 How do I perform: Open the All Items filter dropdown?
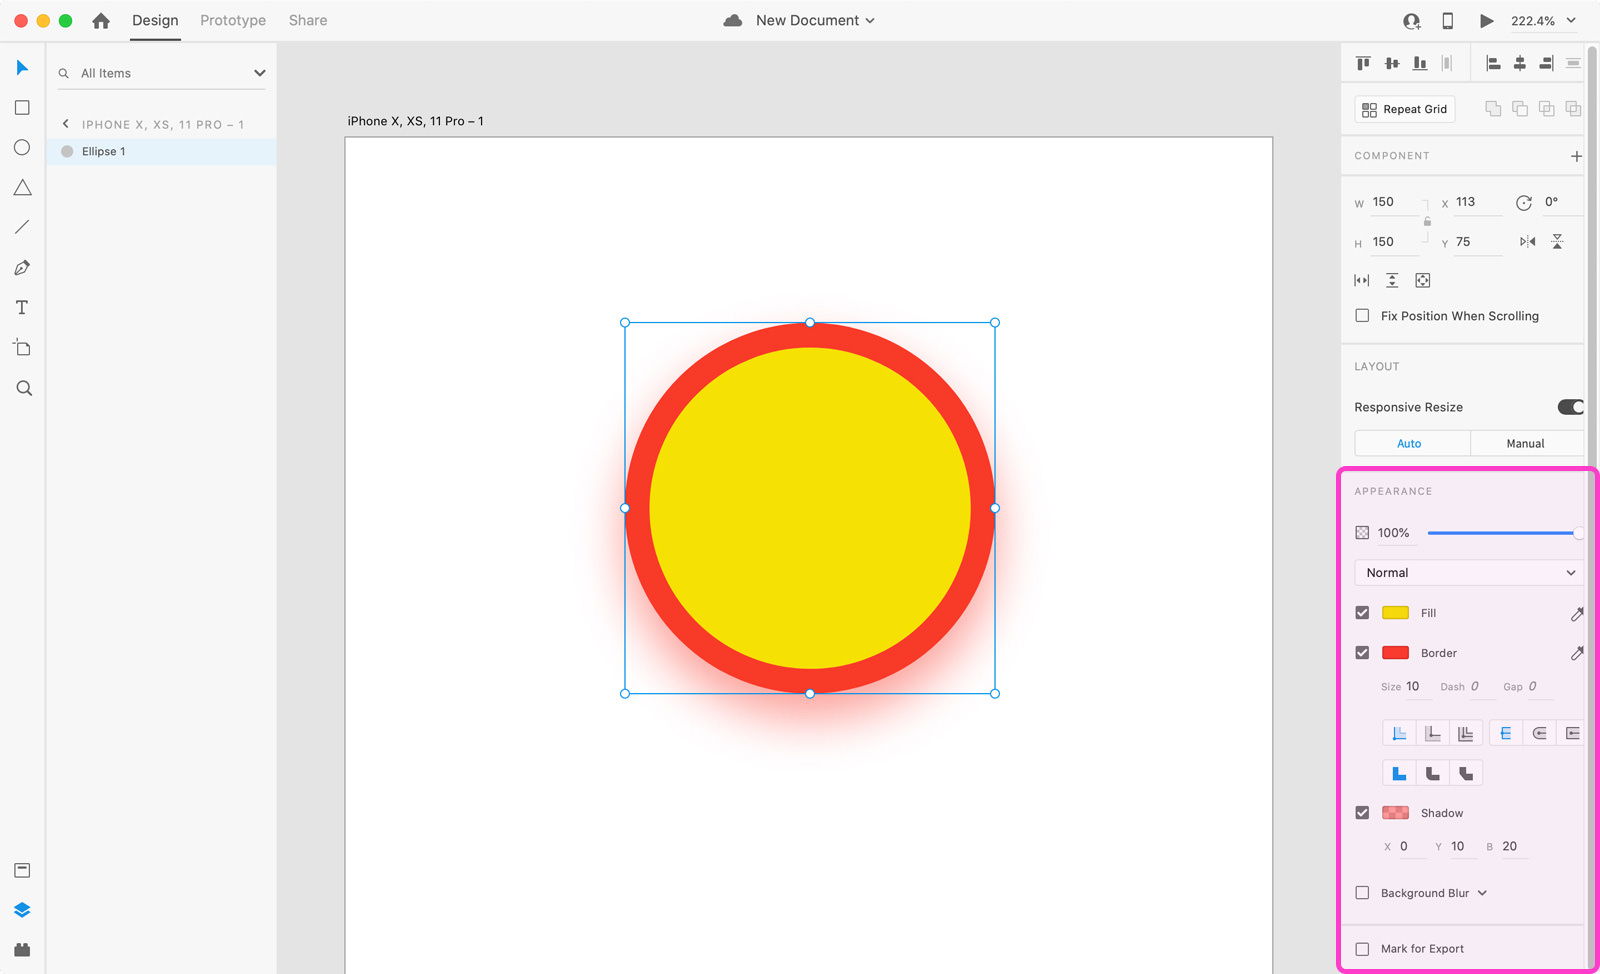click(260, 73)
